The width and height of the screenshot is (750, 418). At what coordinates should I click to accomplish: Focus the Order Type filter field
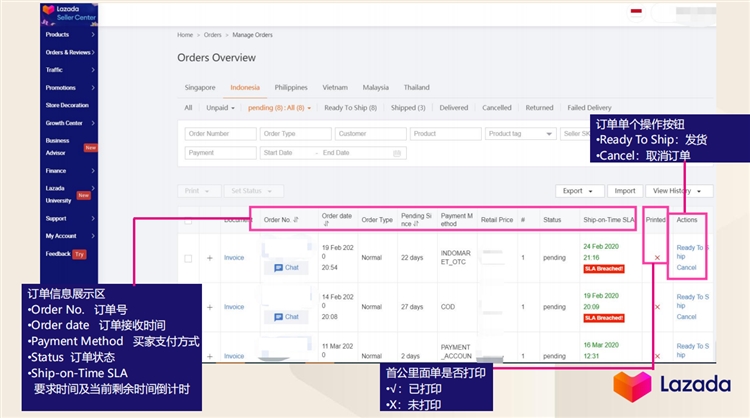click(296, 133)
